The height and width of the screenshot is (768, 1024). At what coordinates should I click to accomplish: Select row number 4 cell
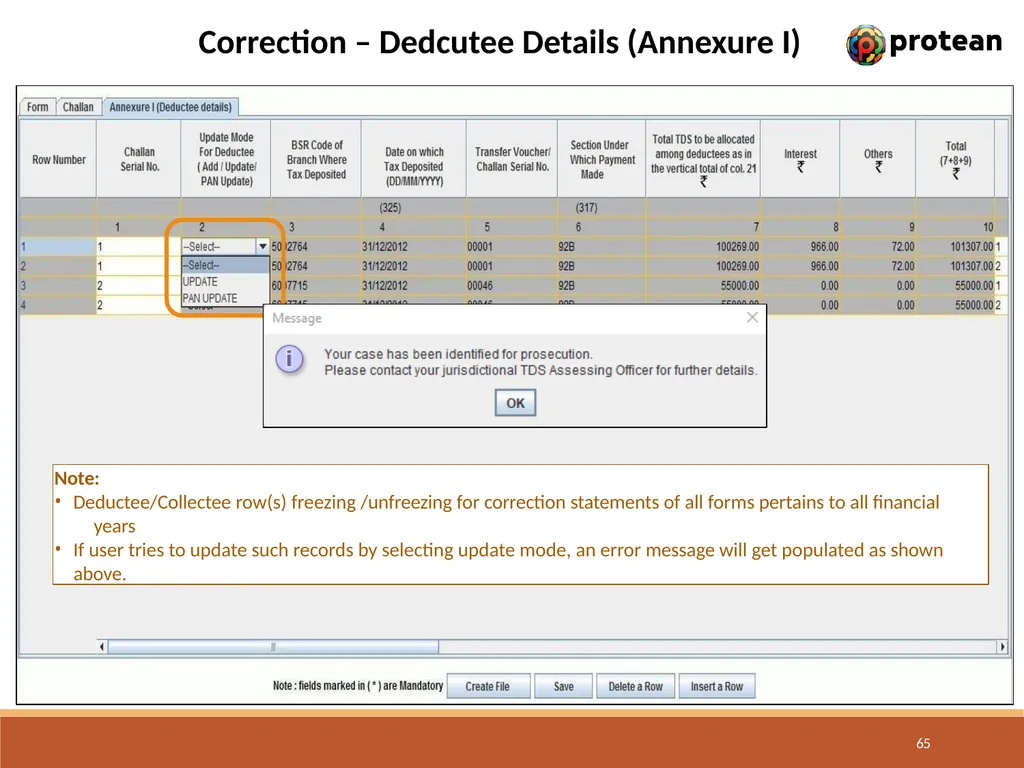58,305
